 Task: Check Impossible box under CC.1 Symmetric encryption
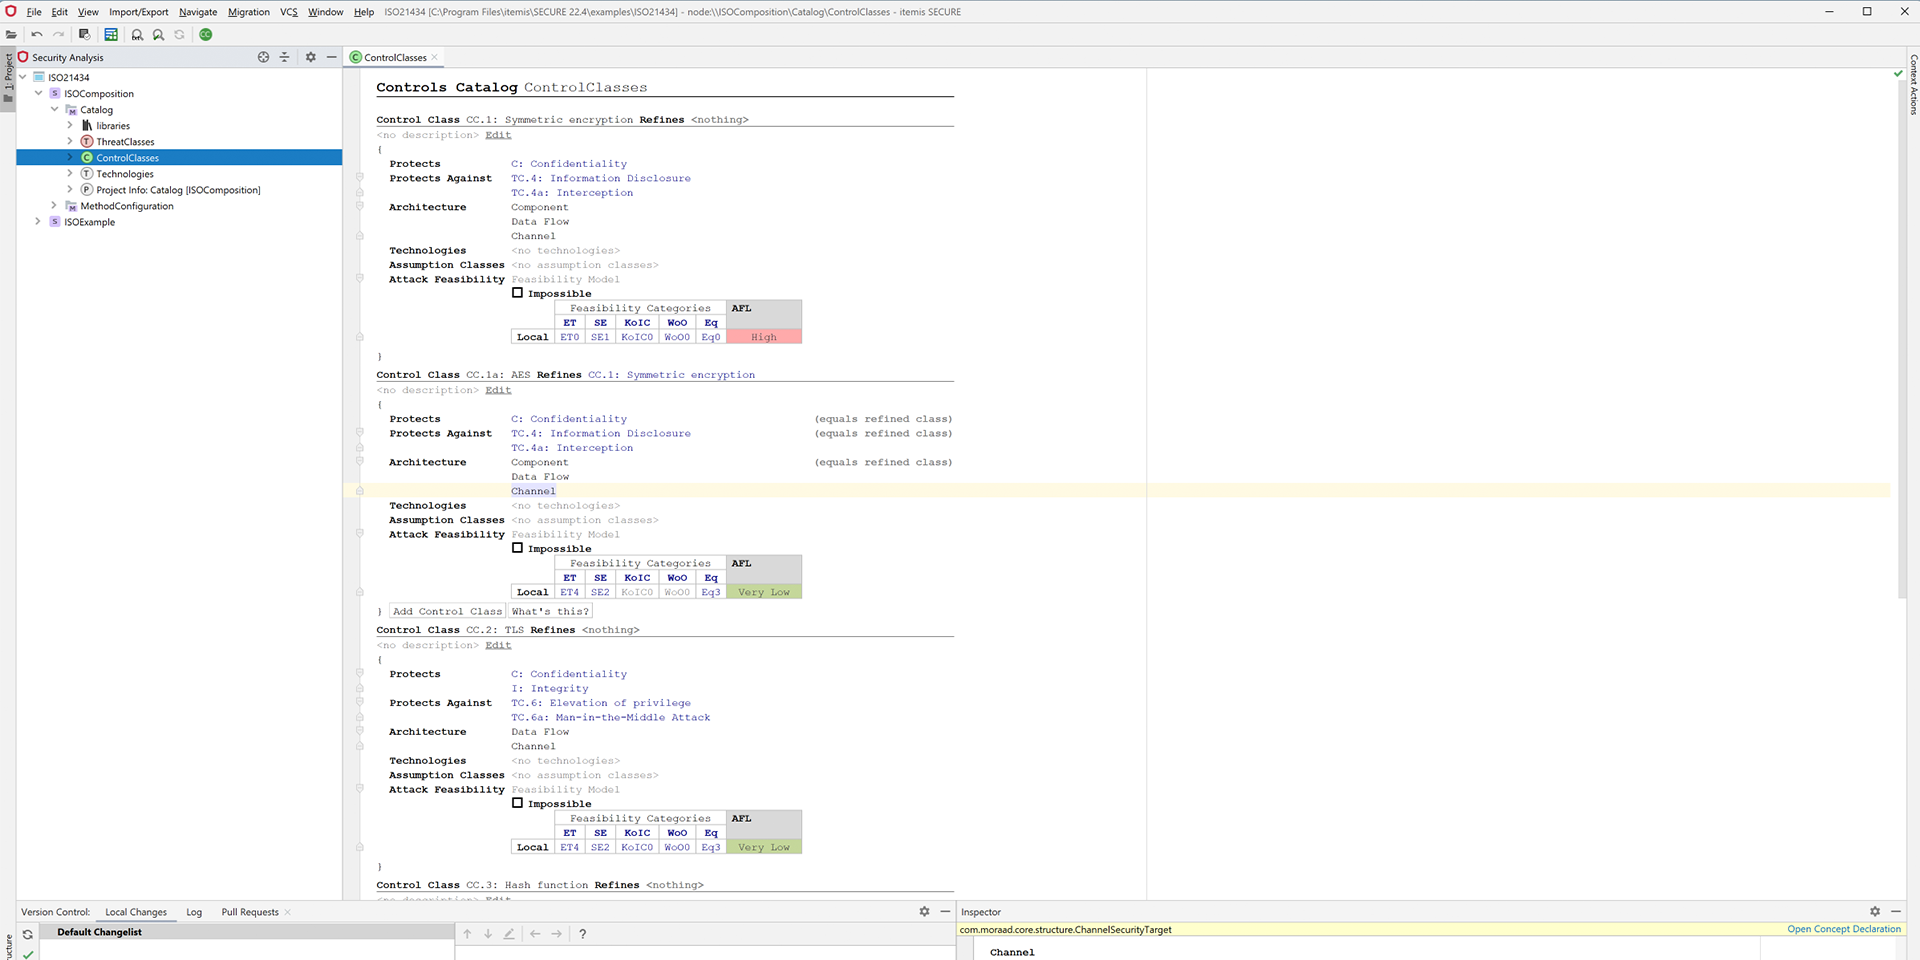pyautogui.click(x=517, y=293)
